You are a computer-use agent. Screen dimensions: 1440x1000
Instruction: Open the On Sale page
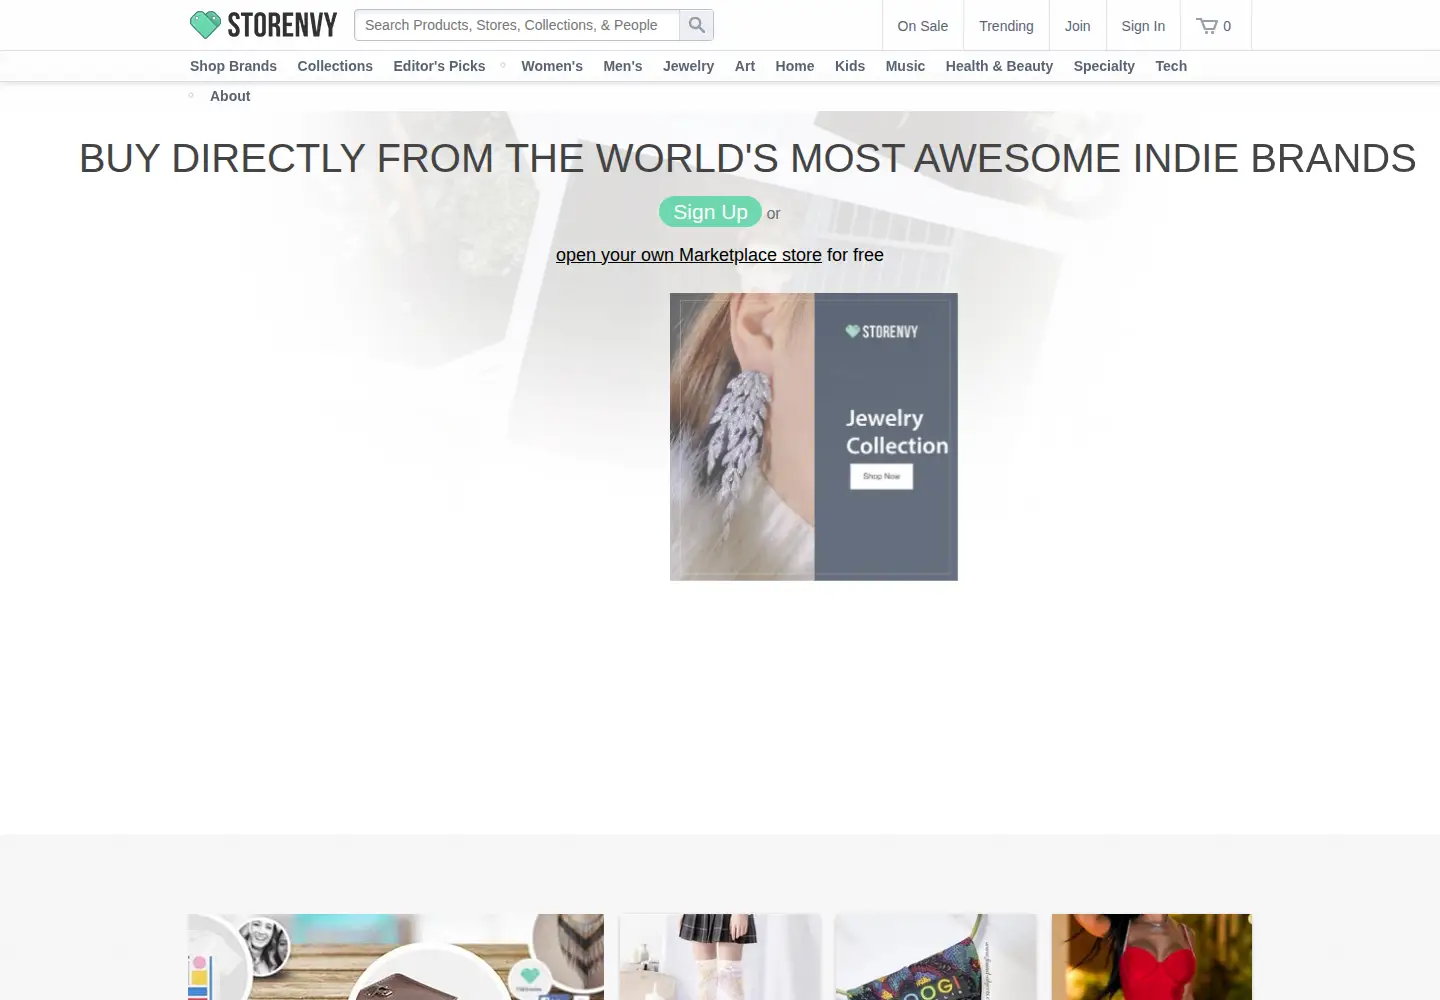pos(923,26)
